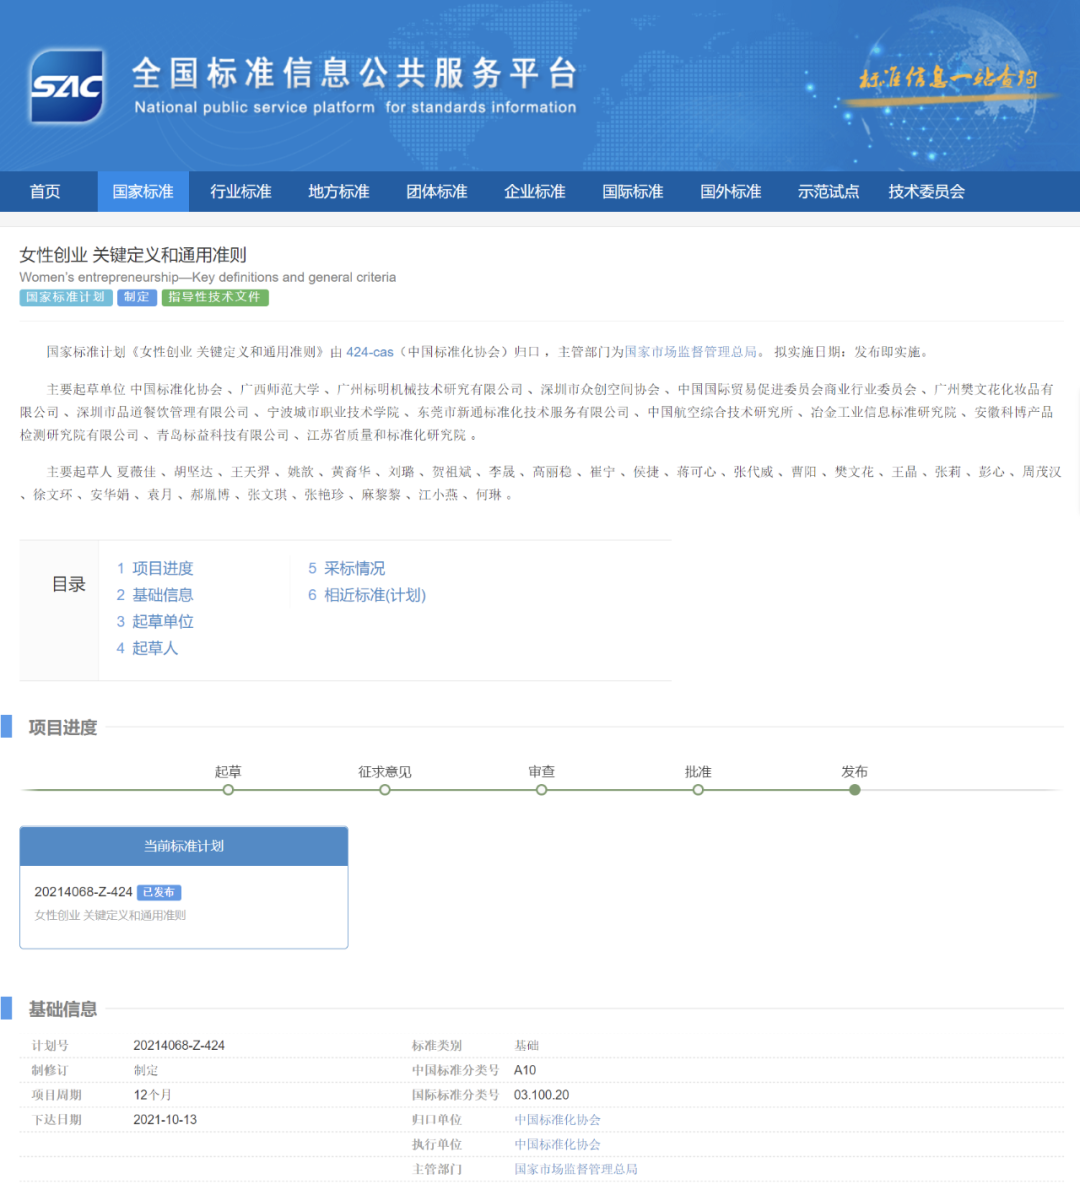
Task: Select the filled 发布 stage marker
Action: (x=854, y=790)
